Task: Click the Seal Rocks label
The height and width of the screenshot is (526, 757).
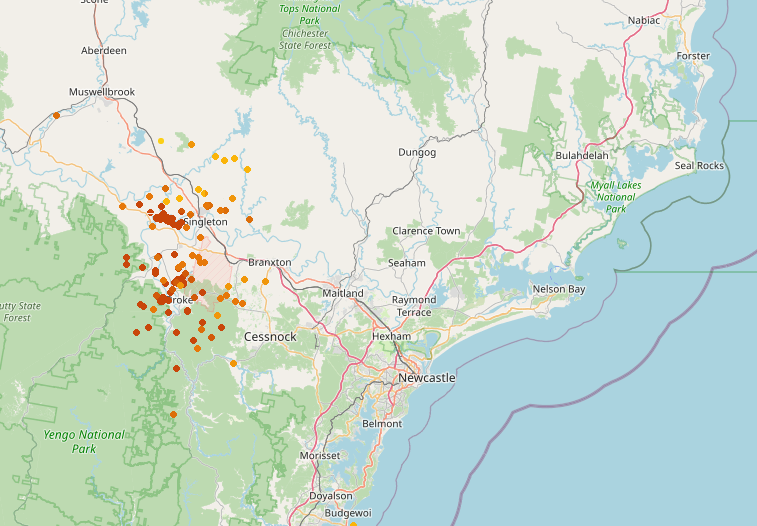Action: (x=699, y=166)
